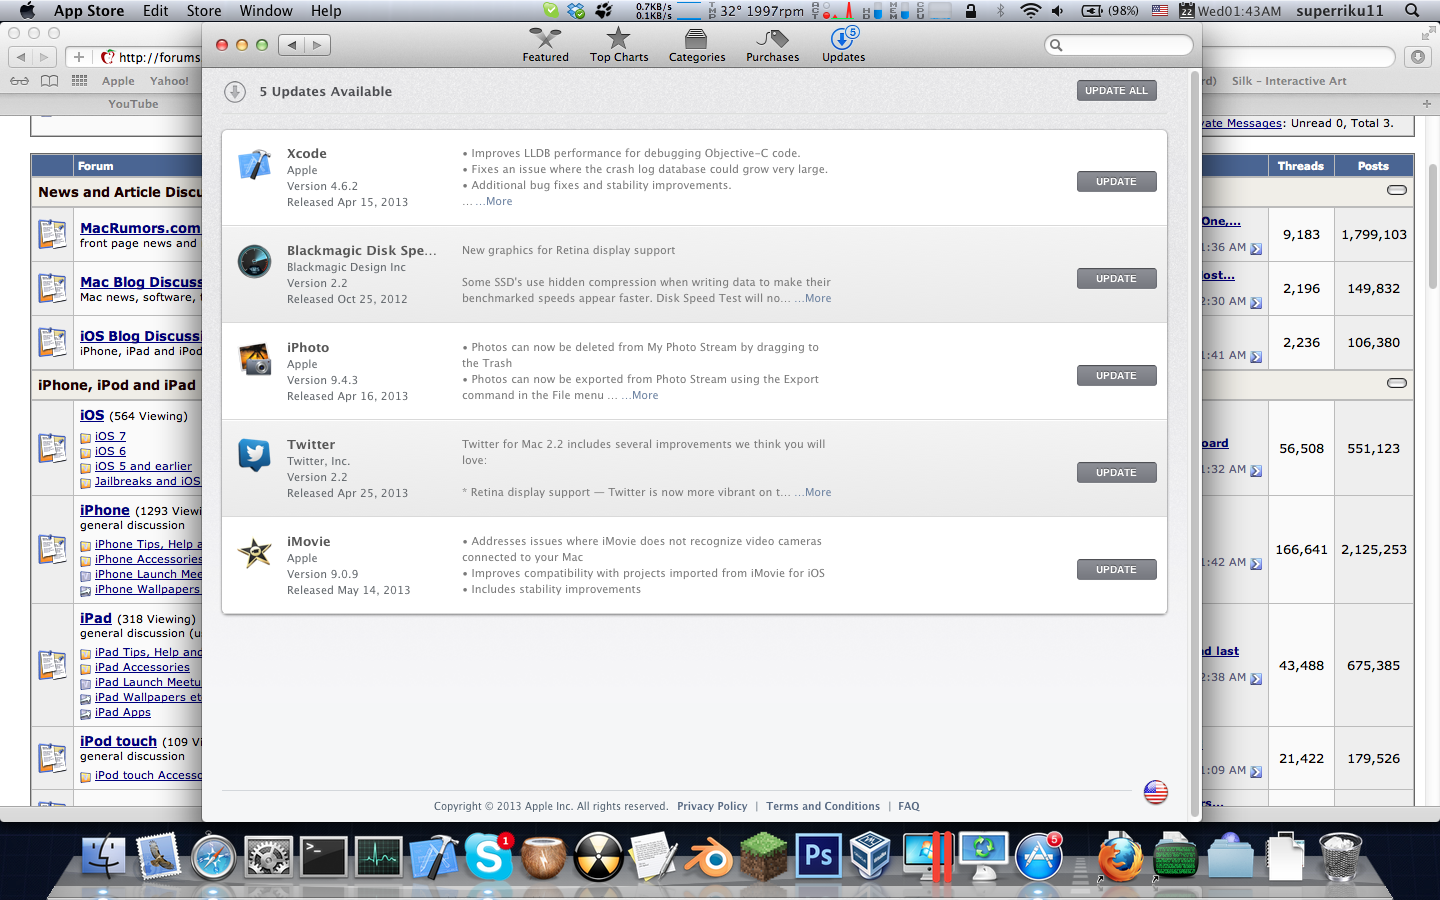Expand iPhoto release notes with More
The height and width of the screenshot is (900, 1440).
645,396
